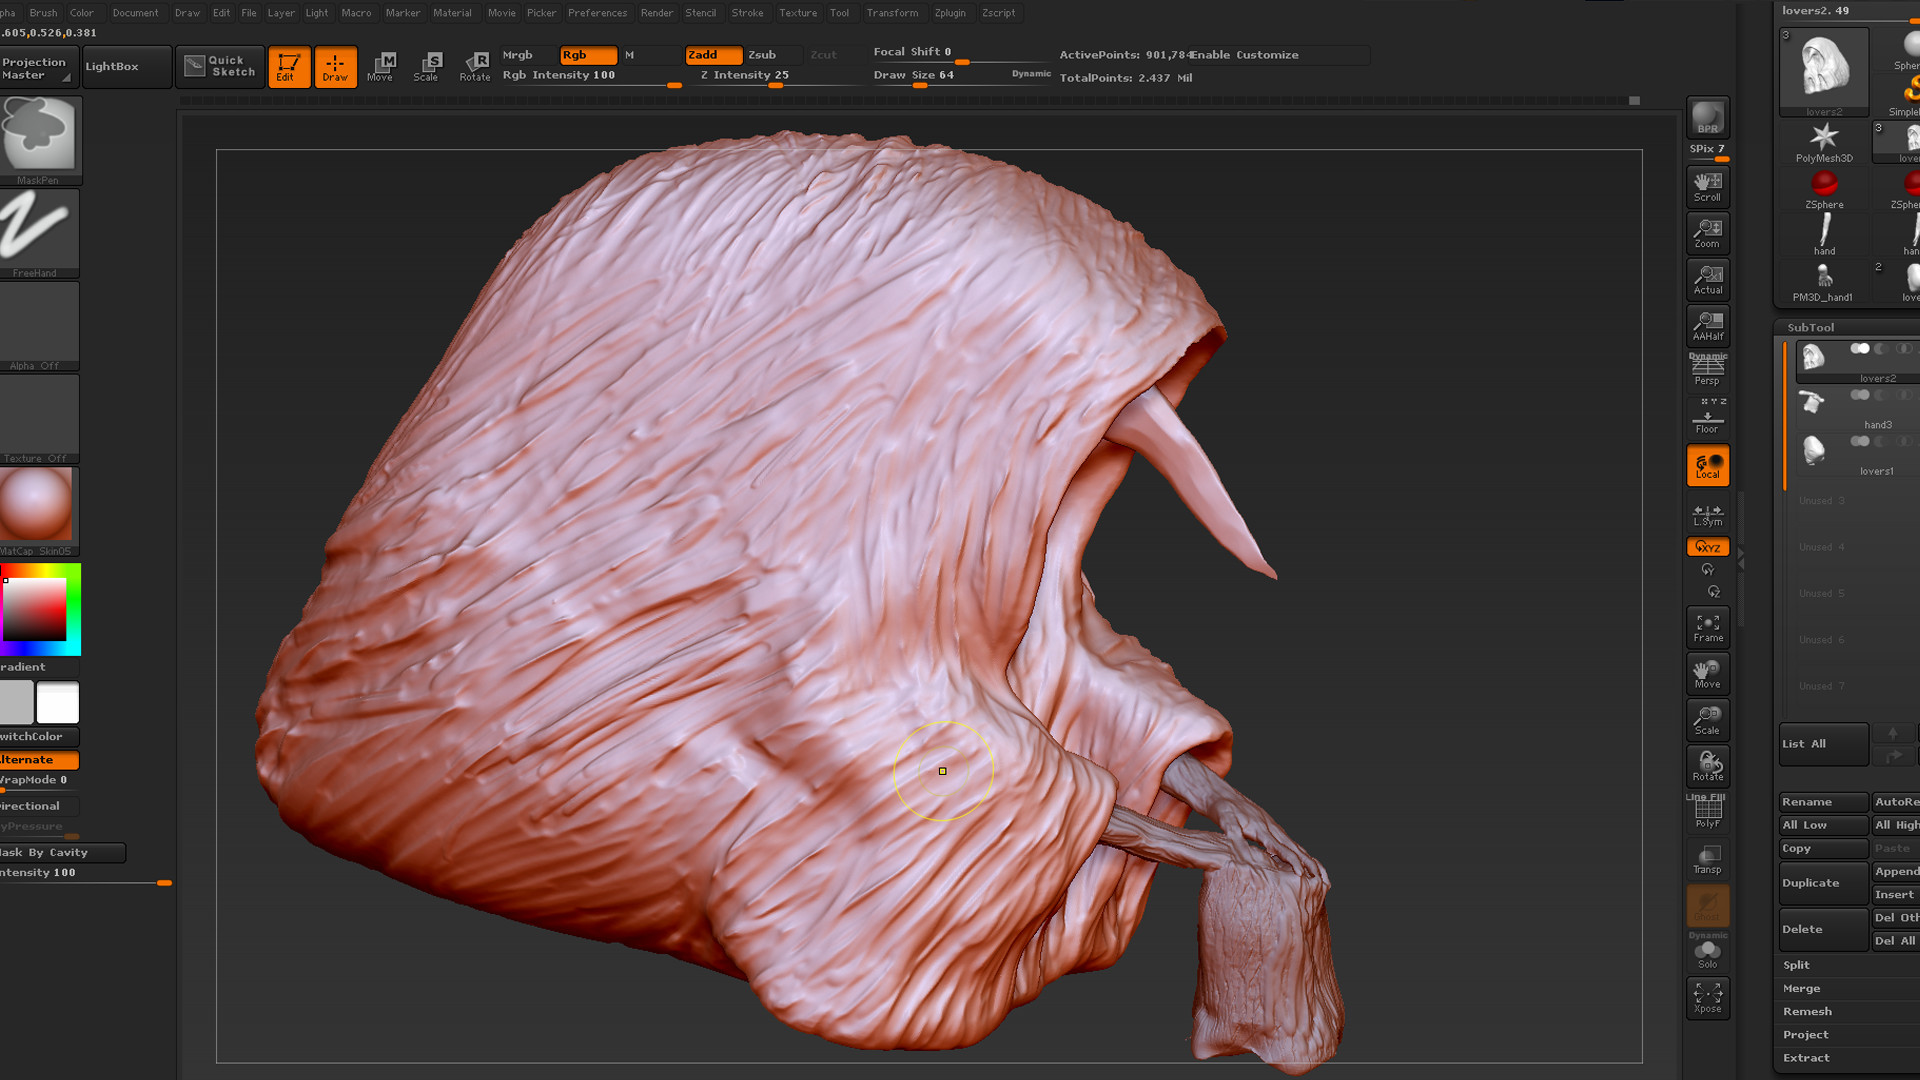This screenshot has width=1920, height=1080.
Task: Toggle XYZ rotation mode
Action: click(1707, 547)
